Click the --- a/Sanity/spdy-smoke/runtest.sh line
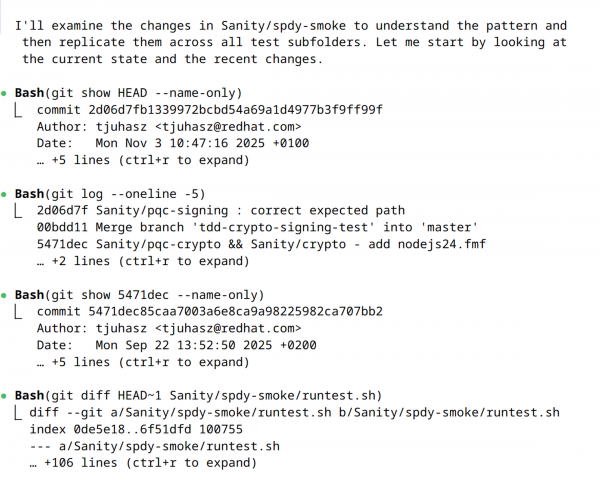 click(158, 447)
